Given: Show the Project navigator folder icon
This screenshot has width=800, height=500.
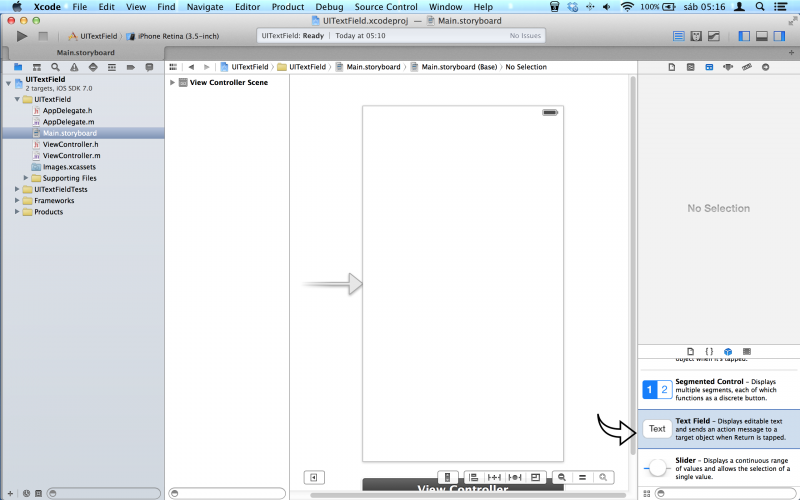Looking at the screenshot, I should pos(18,67).
